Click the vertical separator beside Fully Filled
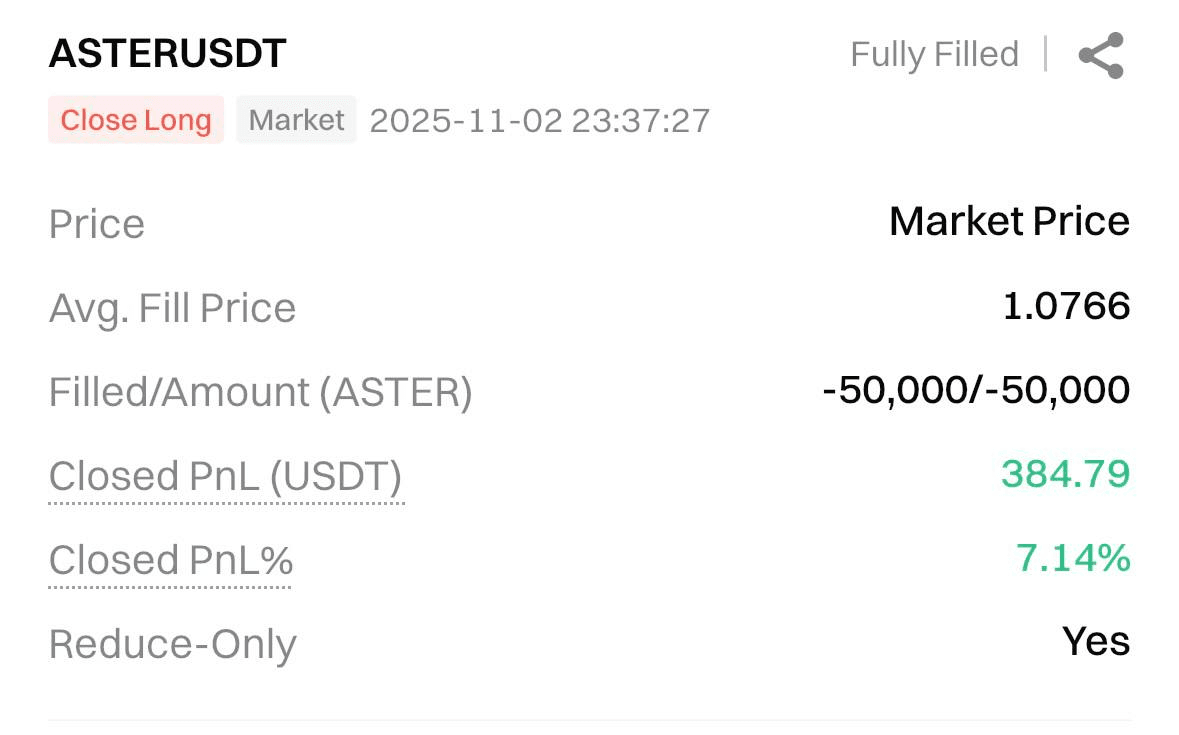 click(x=1046, y=54)
